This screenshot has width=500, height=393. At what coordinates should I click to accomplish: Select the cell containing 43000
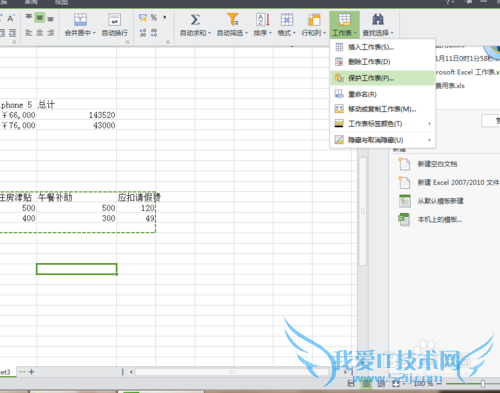[76, 125]
